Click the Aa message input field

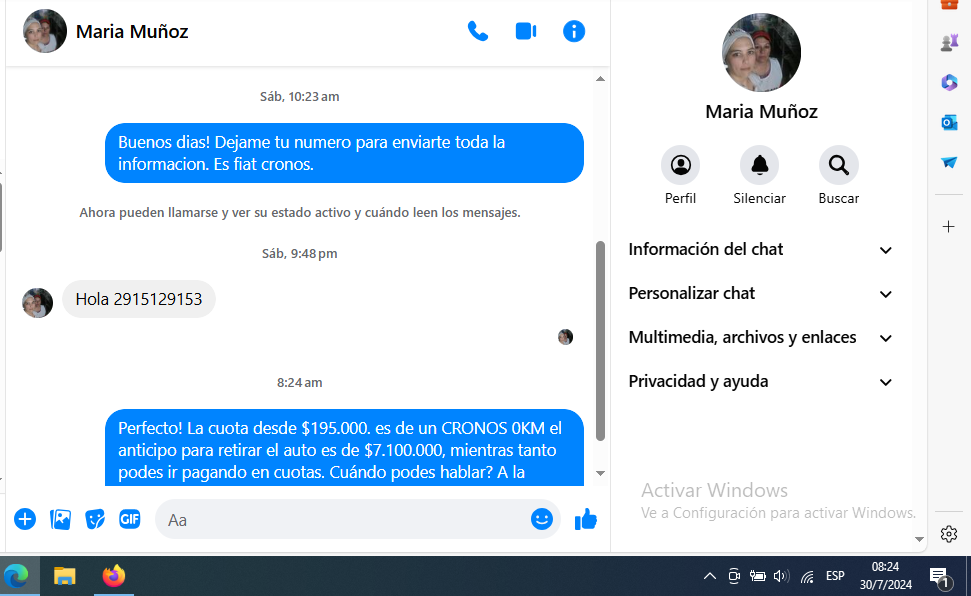[340, 520]
